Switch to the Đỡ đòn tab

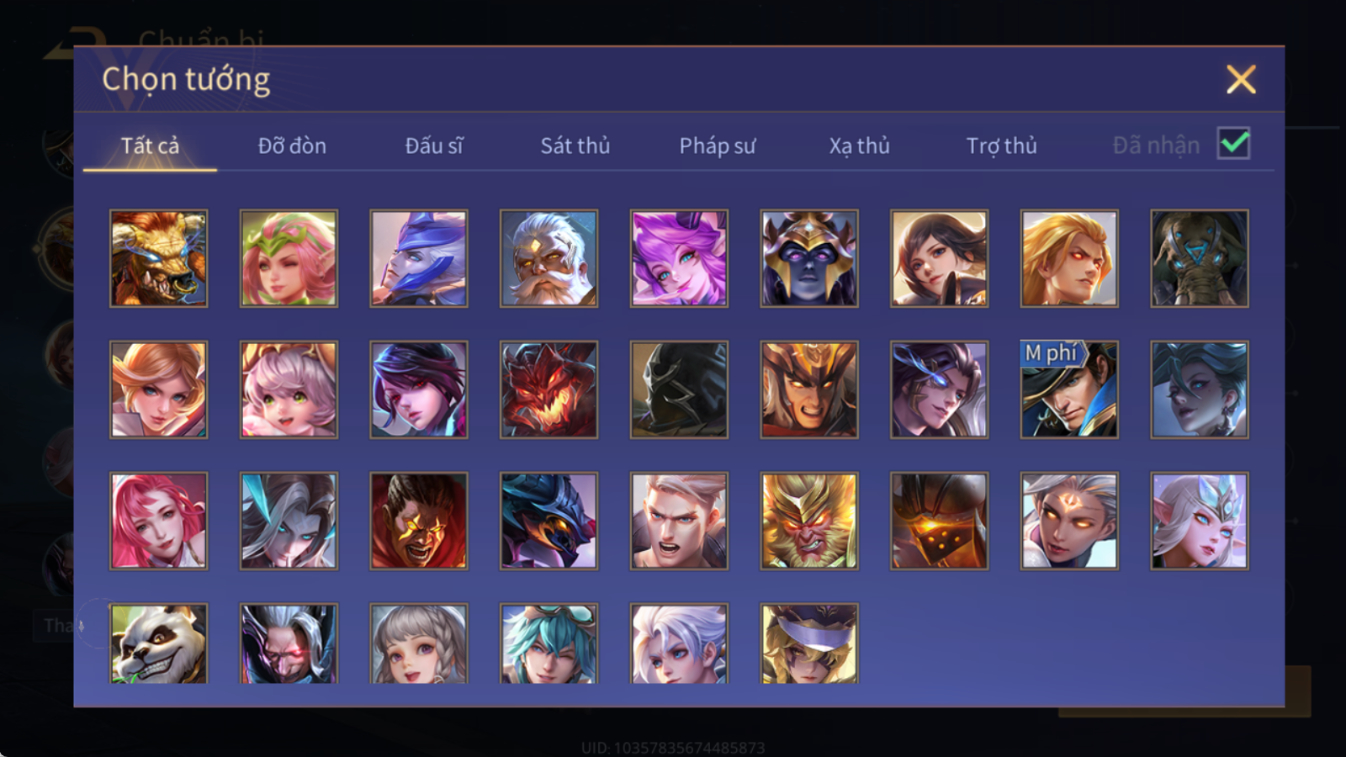tap(292, 146)
